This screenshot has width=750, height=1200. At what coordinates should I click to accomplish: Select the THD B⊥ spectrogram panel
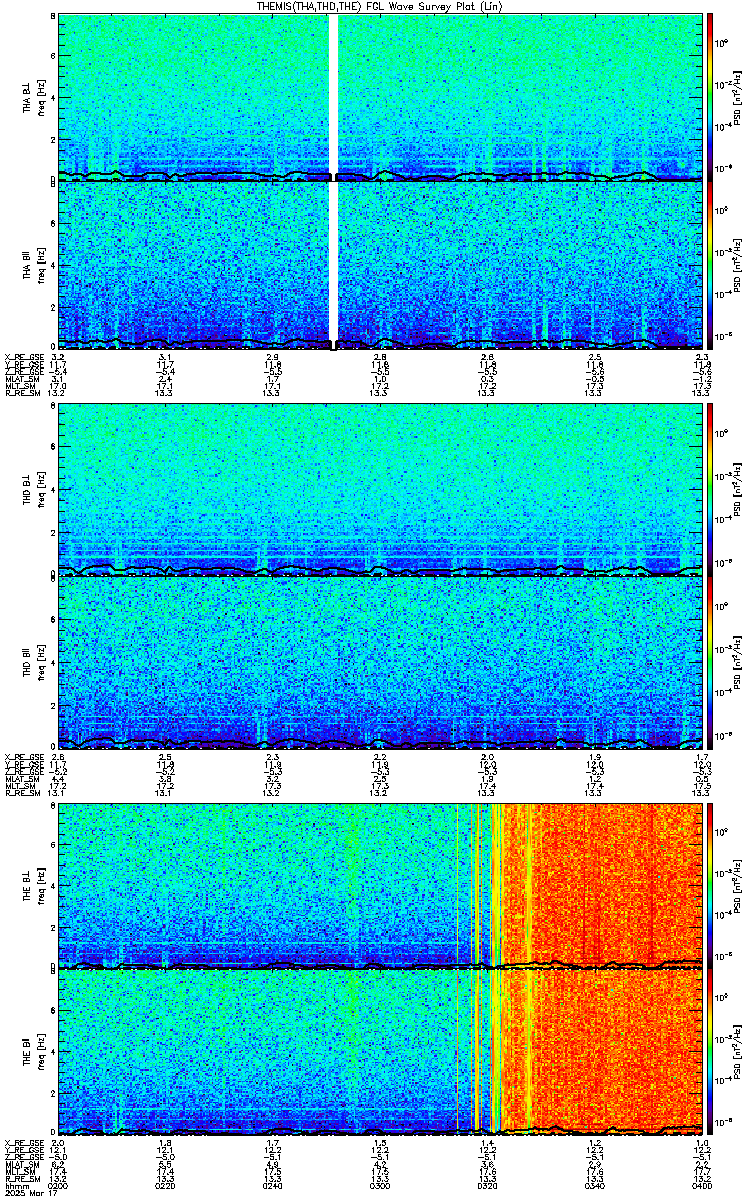[x=379, y=490]
